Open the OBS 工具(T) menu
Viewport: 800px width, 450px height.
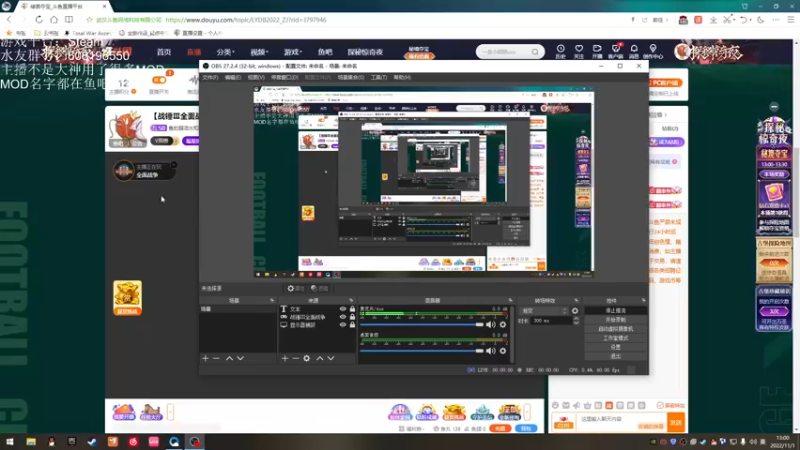(379, 78)
